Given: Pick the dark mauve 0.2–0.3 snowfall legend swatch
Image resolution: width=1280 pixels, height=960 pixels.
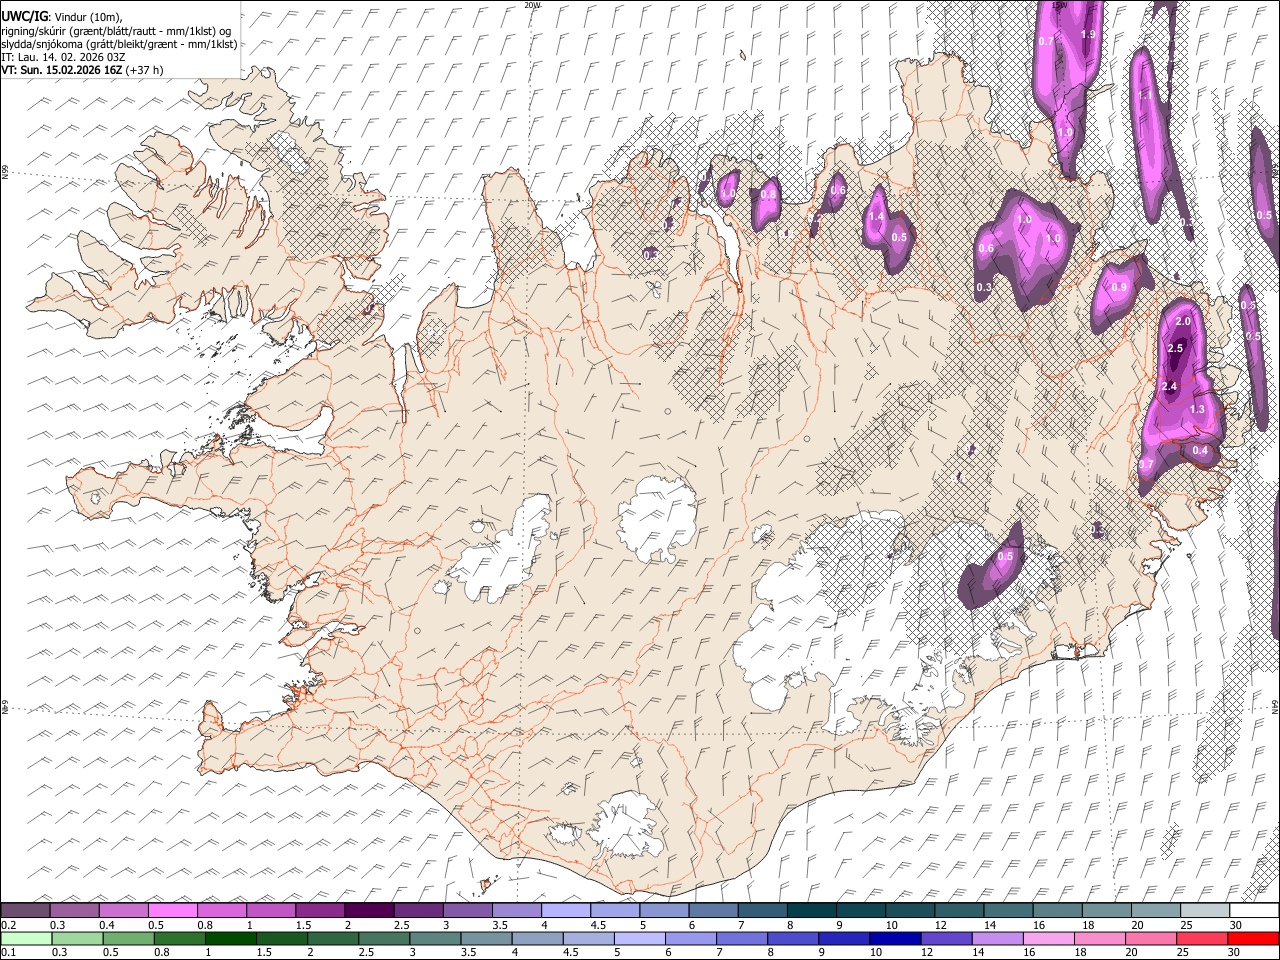Looking at the screenshot, I should click(25, 910).
